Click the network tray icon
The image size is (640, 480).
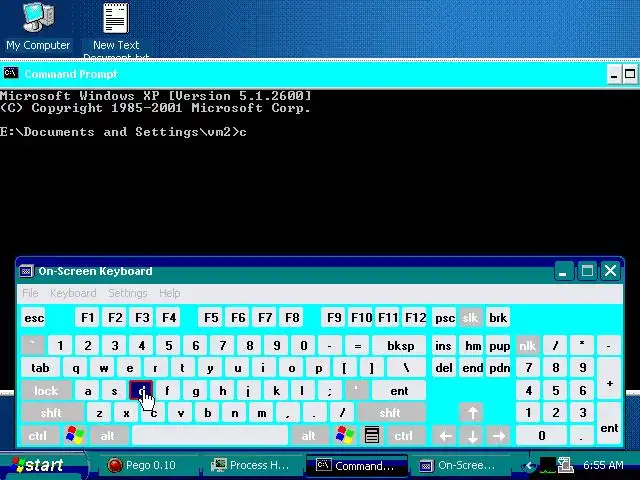click(566, 464)
